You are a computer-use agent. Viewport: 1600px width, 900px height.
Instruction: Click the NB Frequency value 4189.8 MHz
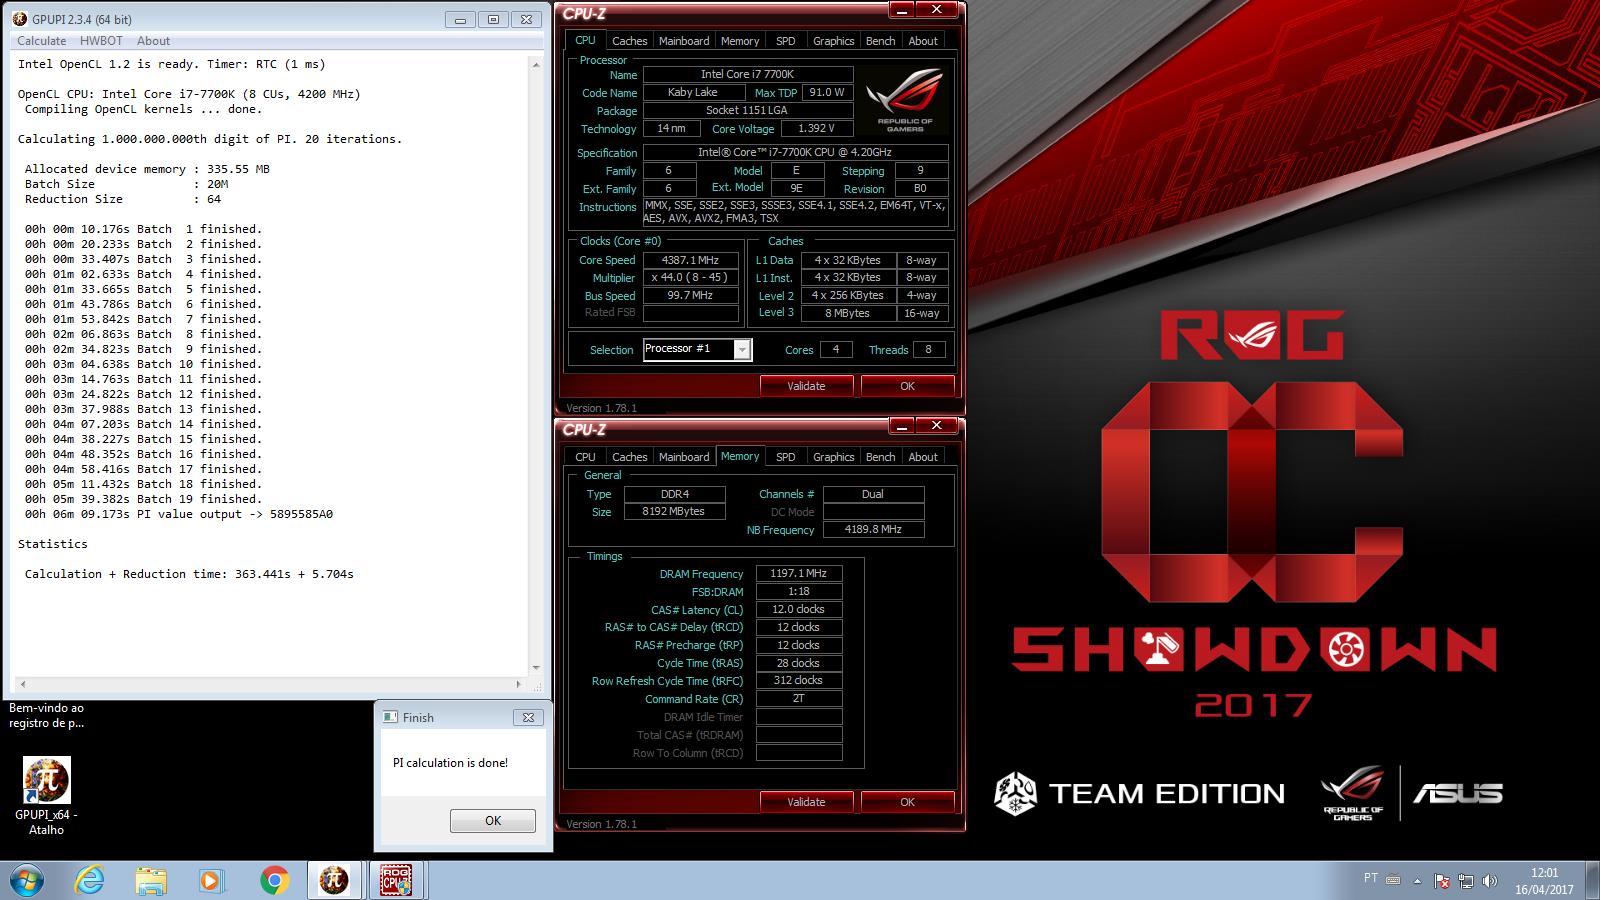pyautogui.click(x=873, y=529)
